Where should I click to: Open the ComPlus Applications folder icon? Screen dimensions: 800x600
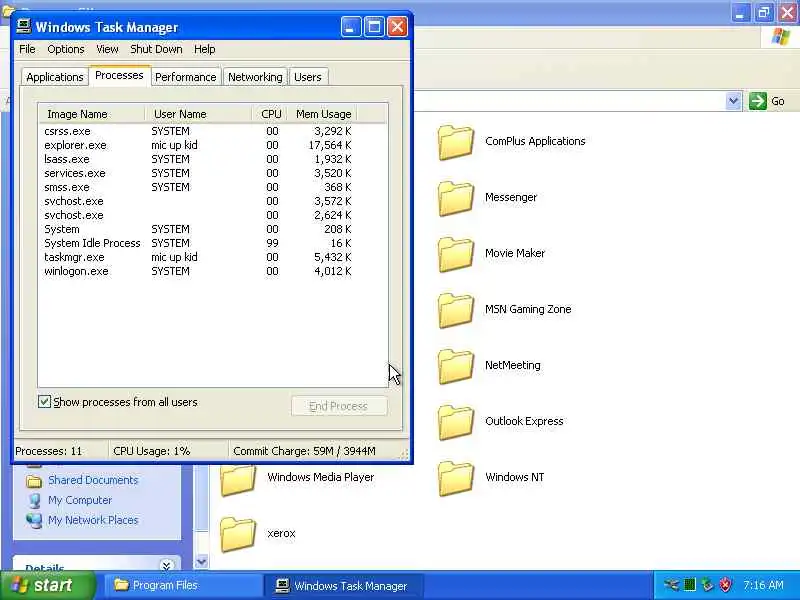456,142
